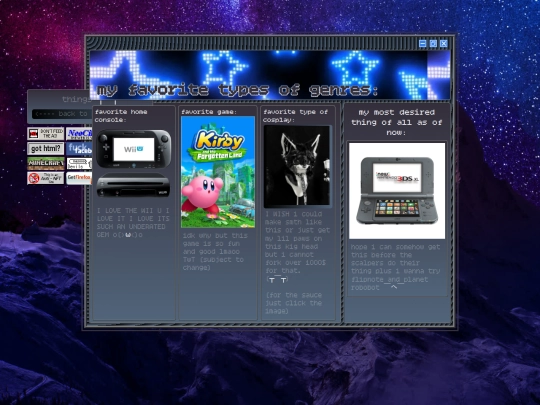The width and height of the screenshot is (540, 405).
Task: Click the Wii U console image
Action: (133, 185)
